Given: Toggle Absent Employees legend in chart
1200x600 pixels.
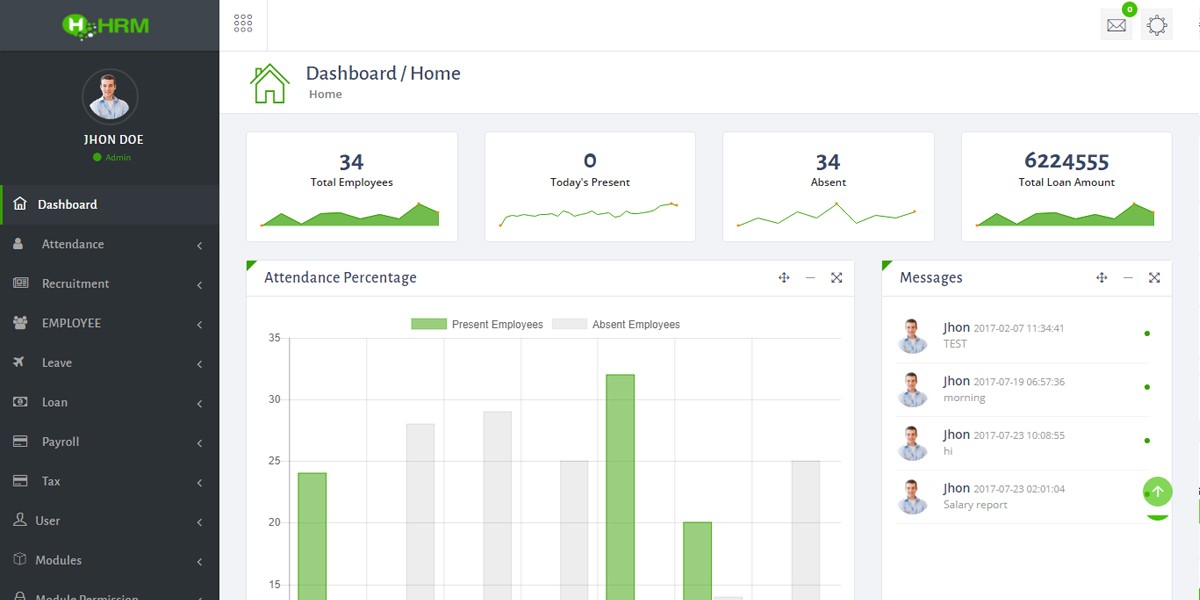Looking at the screenshot, I should click(x=616, y=324).
